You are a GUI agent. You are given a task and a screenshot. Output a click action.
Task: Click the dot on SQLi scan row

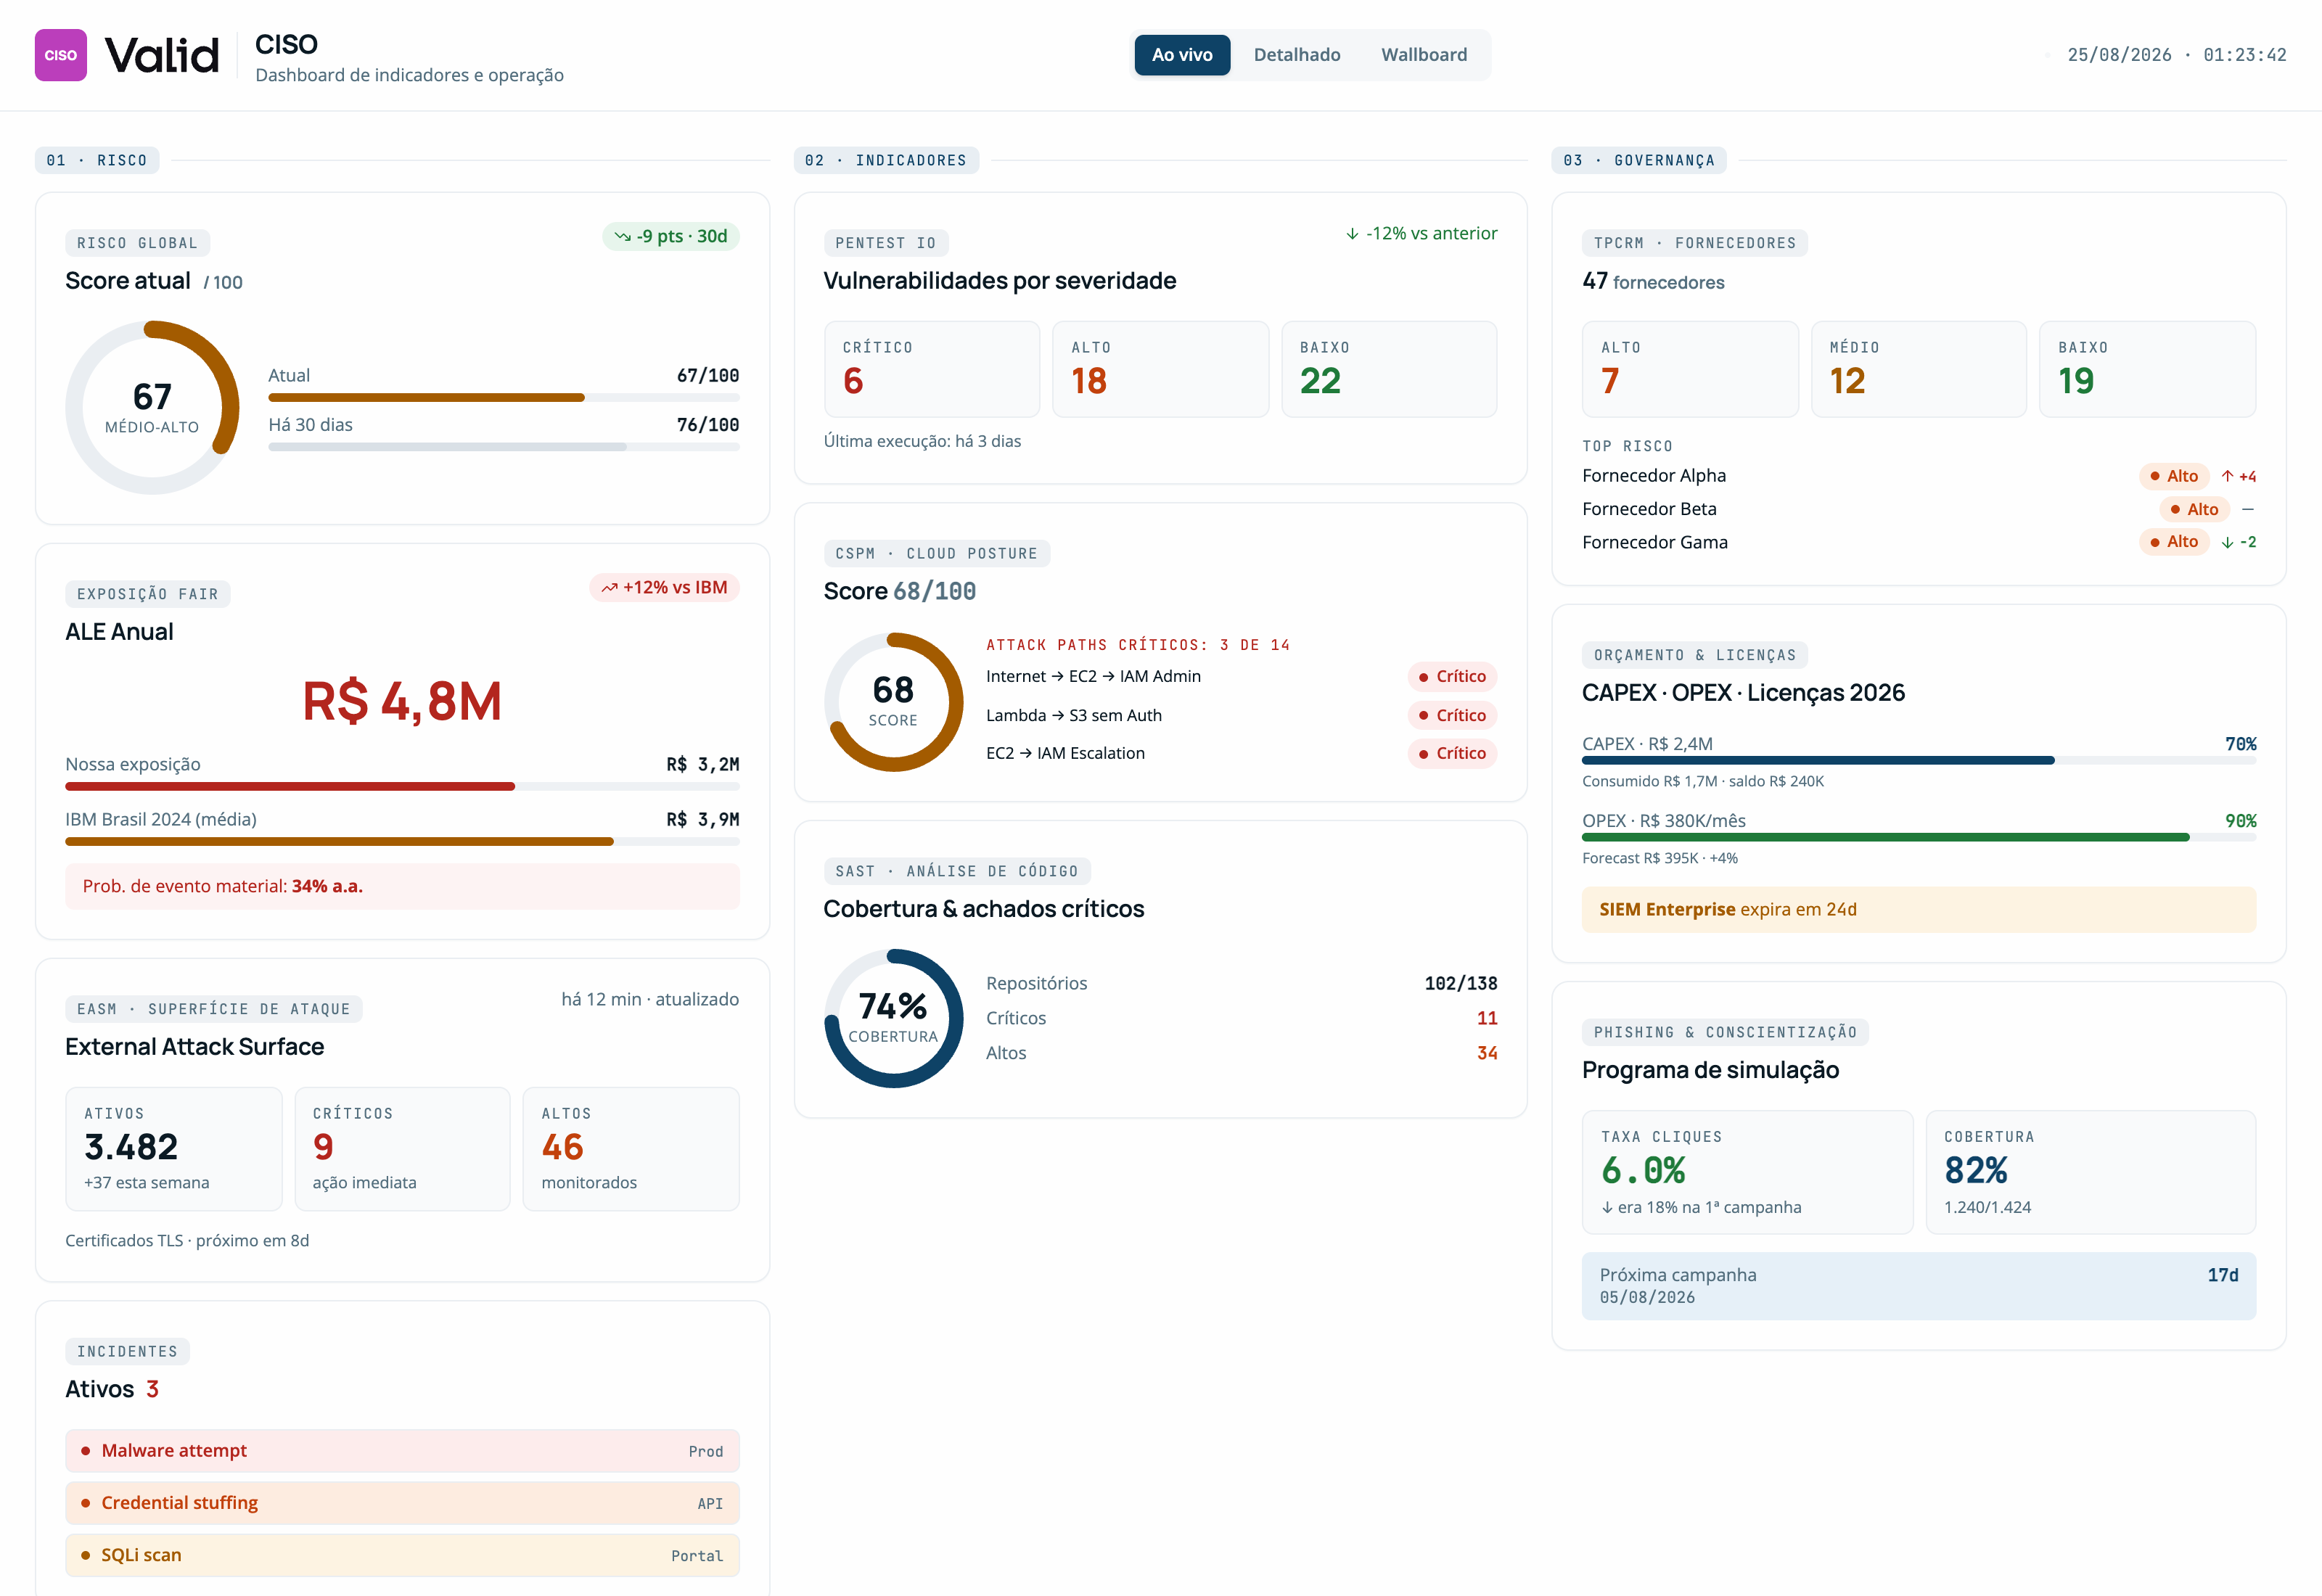[x=86, y=1555]
